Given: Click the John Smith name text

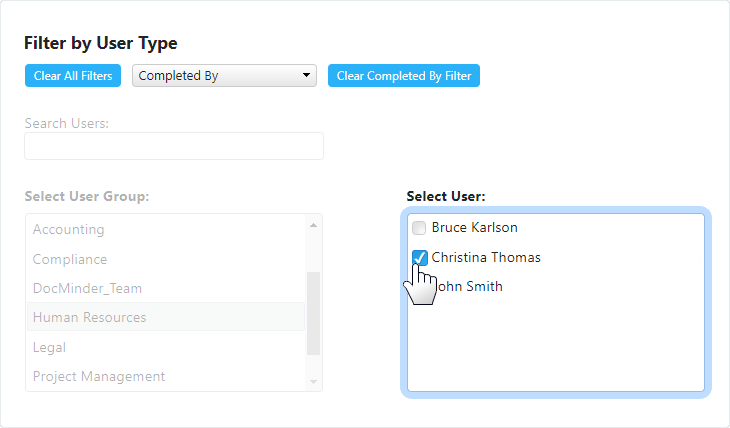Looking at the screenshot, I should tap(470, 287).
